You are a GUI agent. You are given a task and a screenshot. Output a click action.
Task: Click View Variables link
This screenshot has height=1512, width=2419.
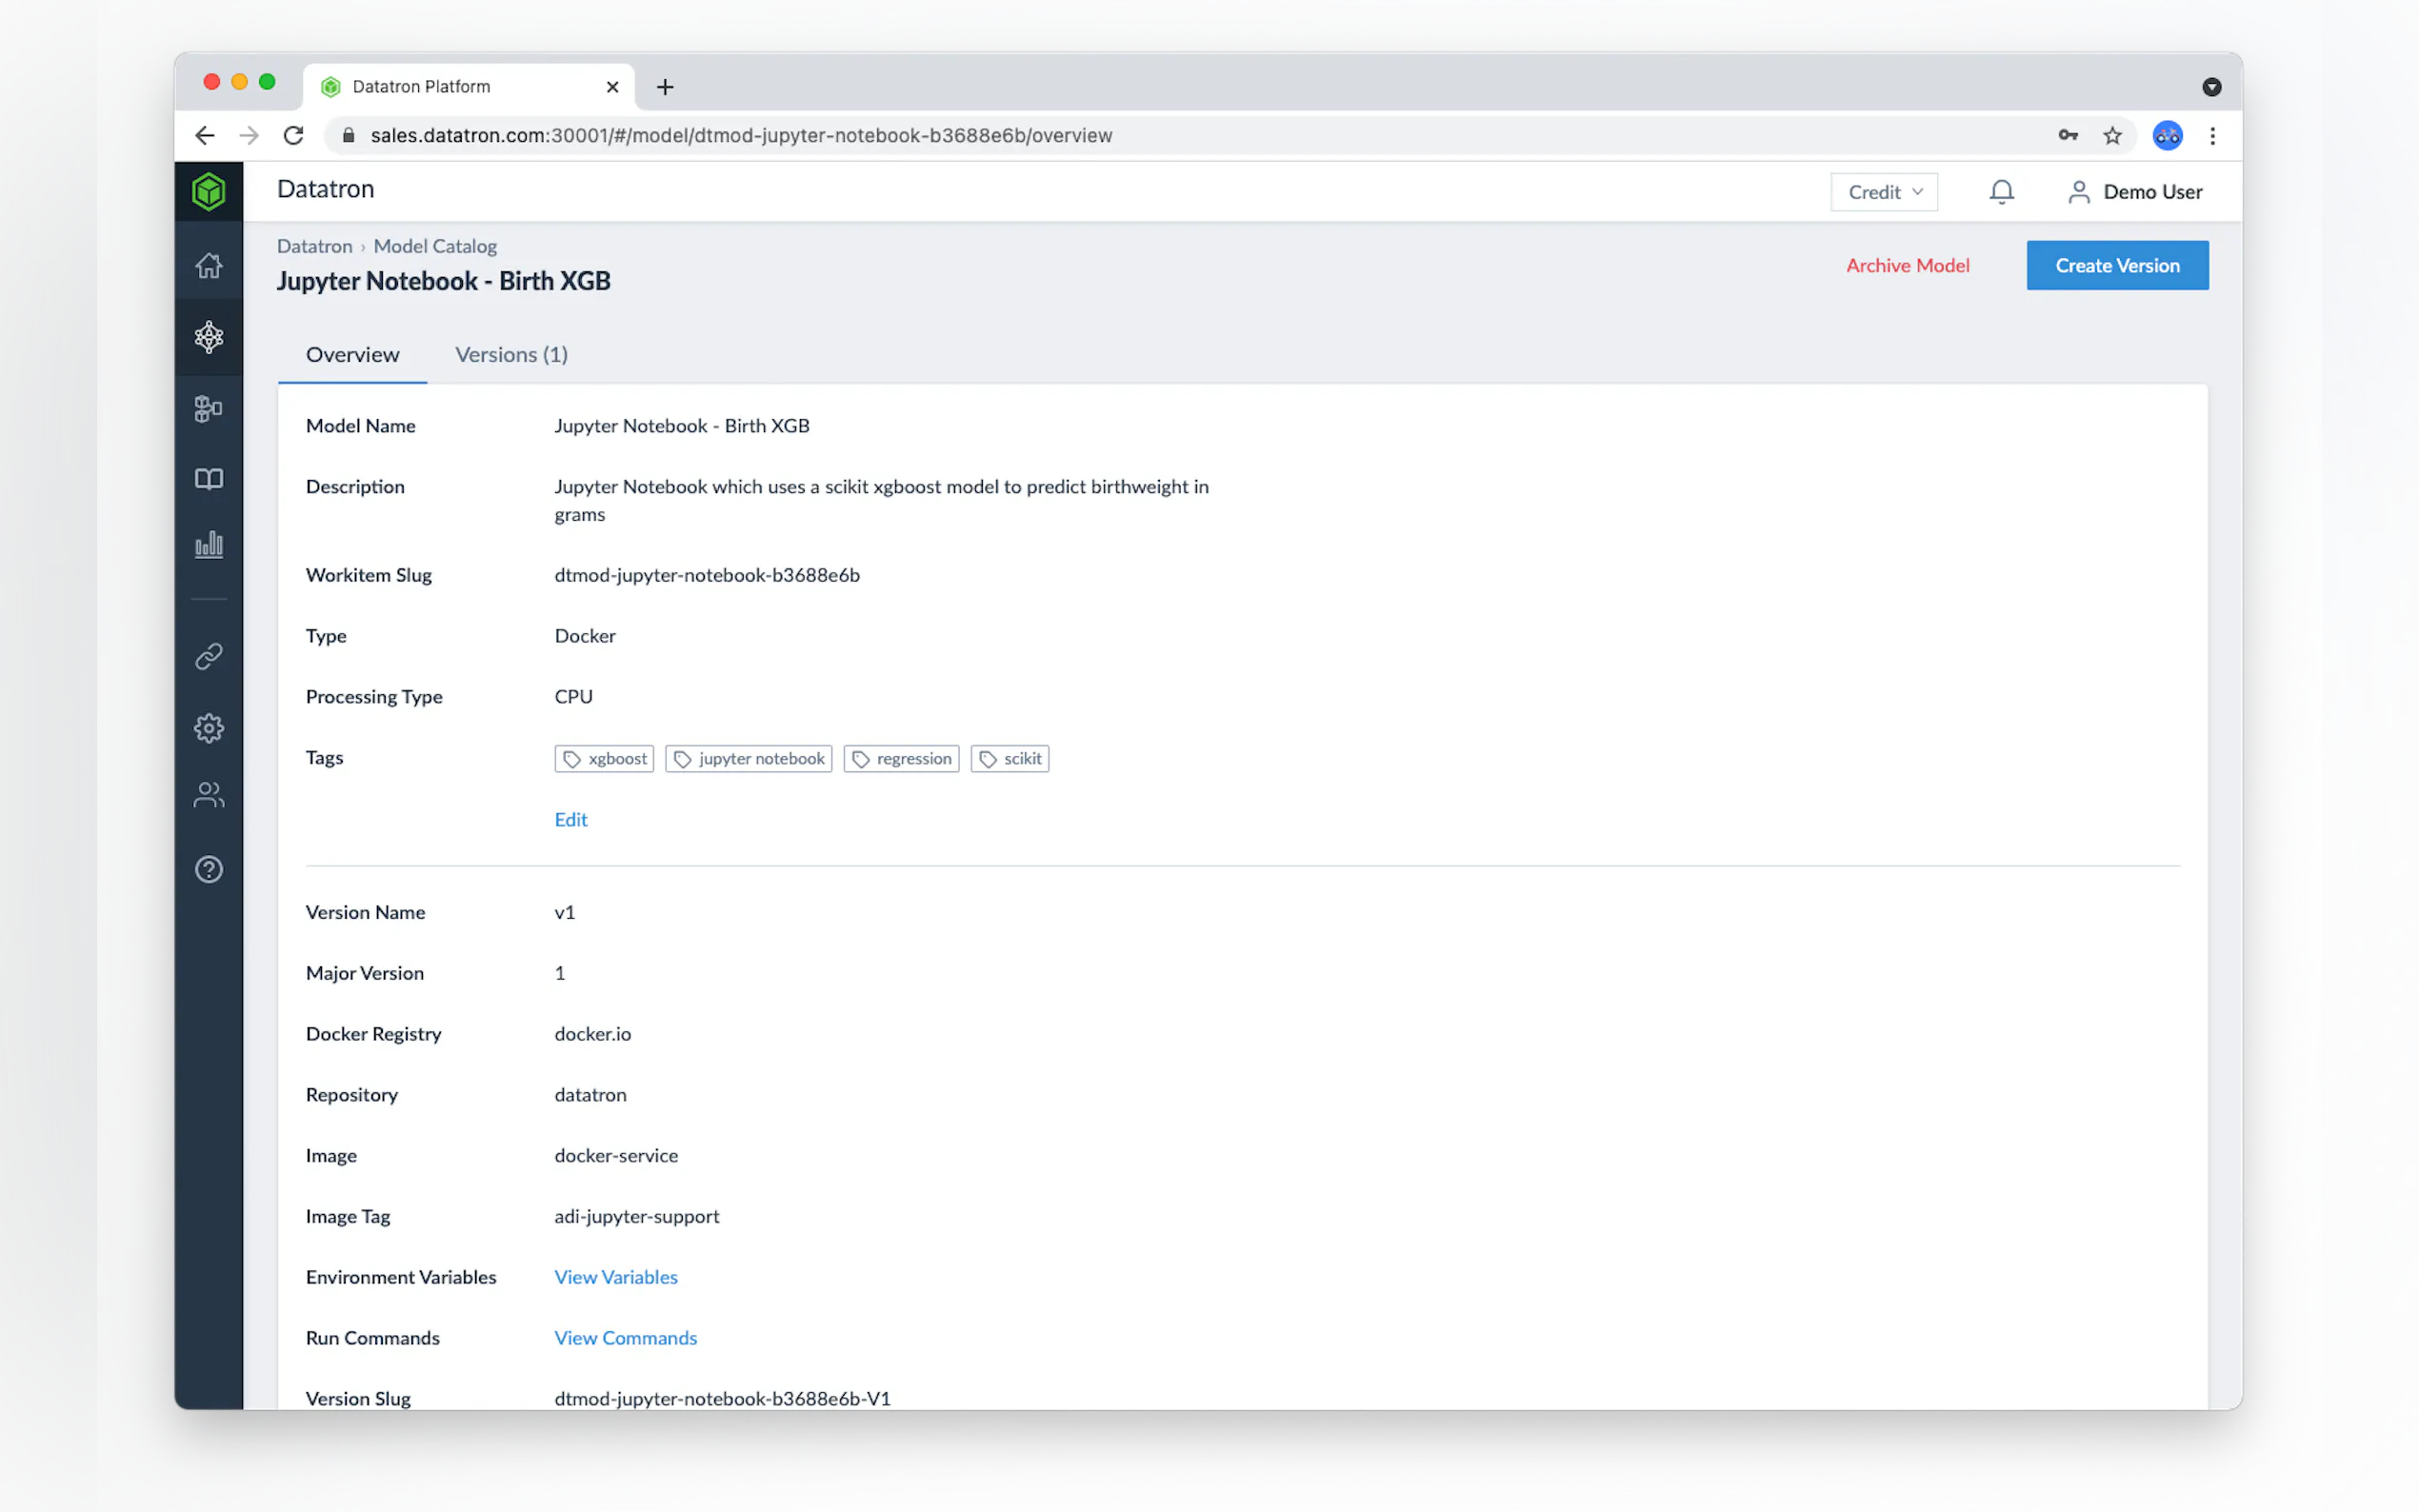(x=615, y=1277)
